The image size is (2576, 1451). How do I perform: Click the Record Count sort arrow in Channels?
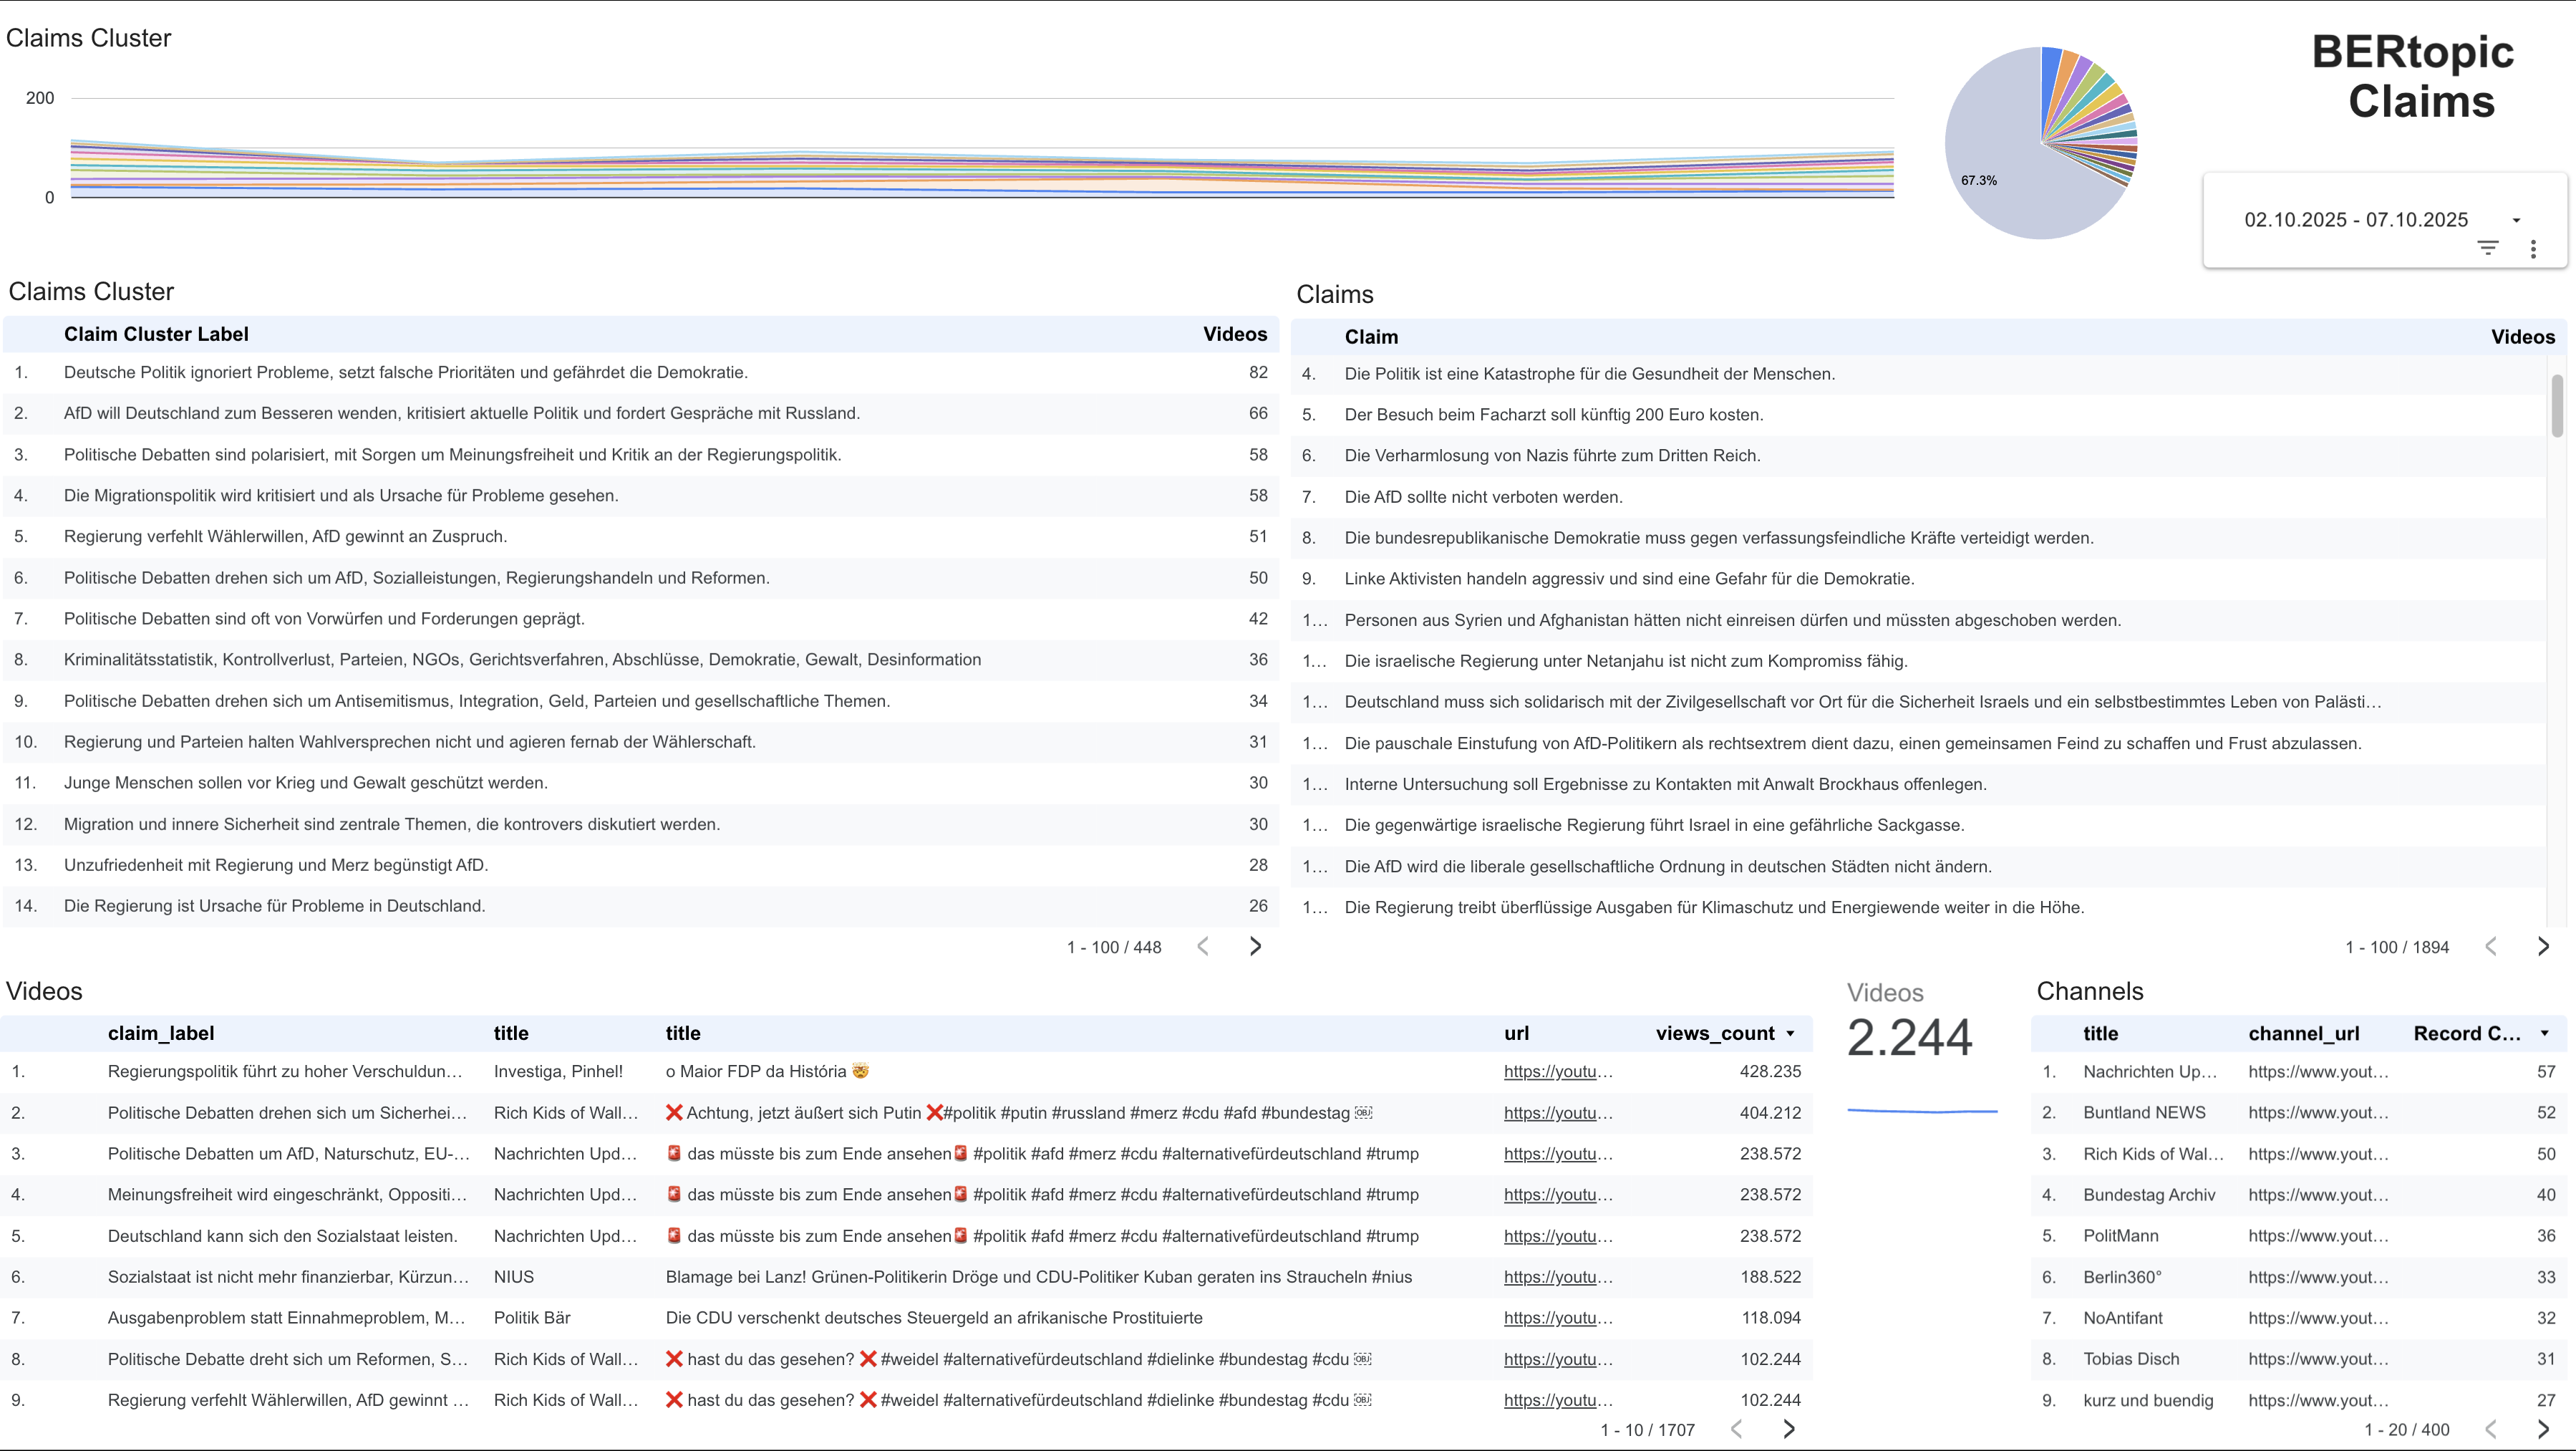2544,1034
